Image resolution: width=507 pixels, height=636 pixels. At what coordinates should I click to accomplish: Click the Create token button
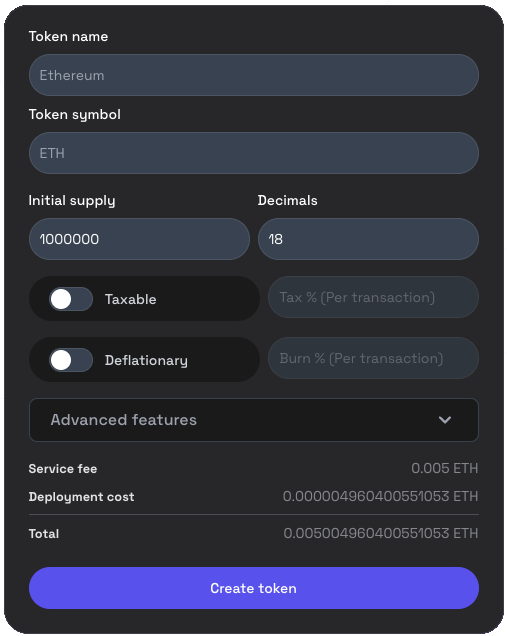point(254,588)
